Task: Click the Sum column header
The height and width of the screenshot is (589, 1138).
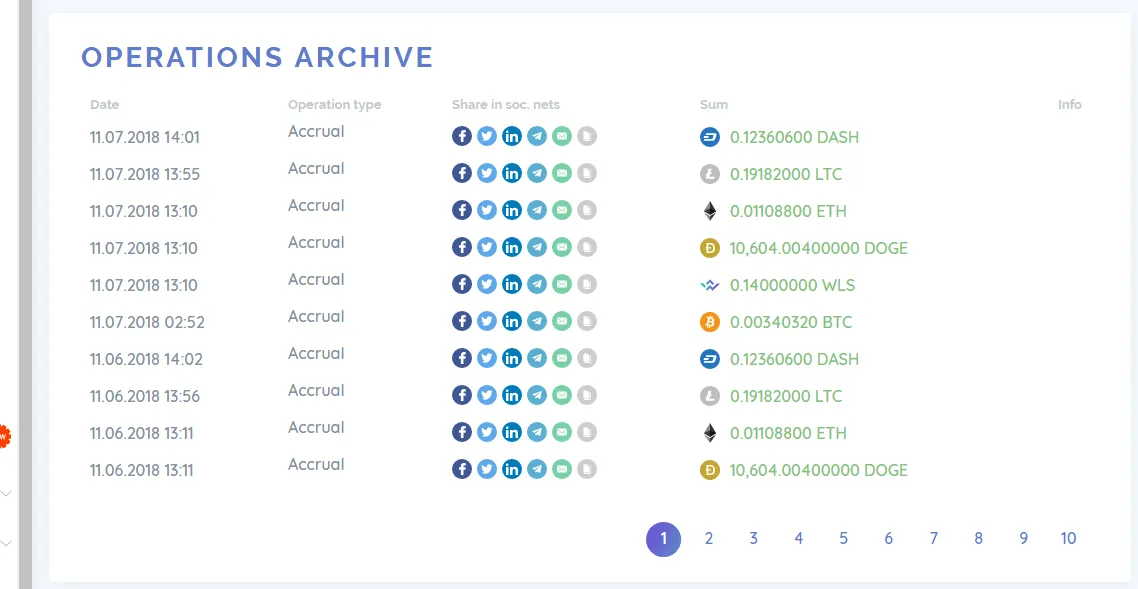Action: point(713,104)
